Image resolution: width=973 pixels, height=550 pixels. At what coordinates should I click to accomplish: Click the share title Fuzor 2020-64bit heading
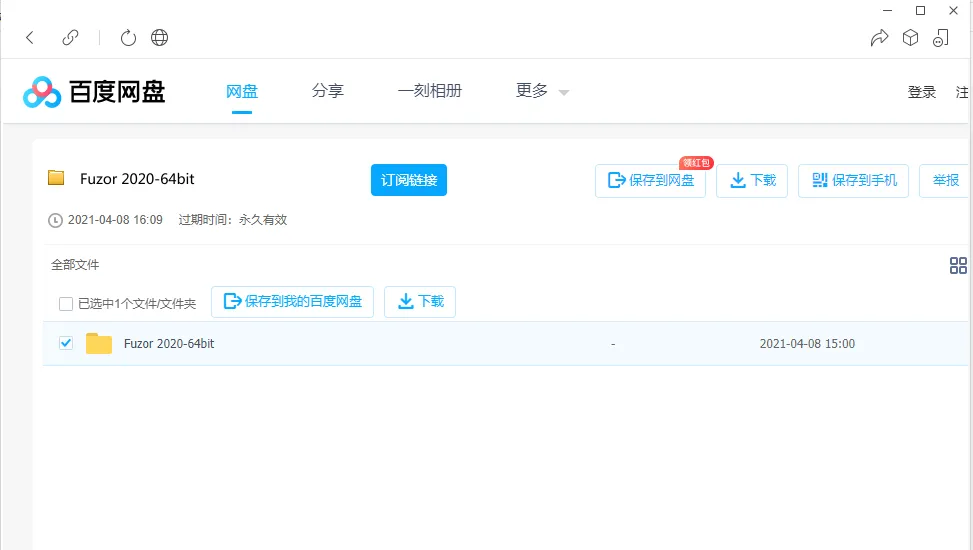click(137, 179)
